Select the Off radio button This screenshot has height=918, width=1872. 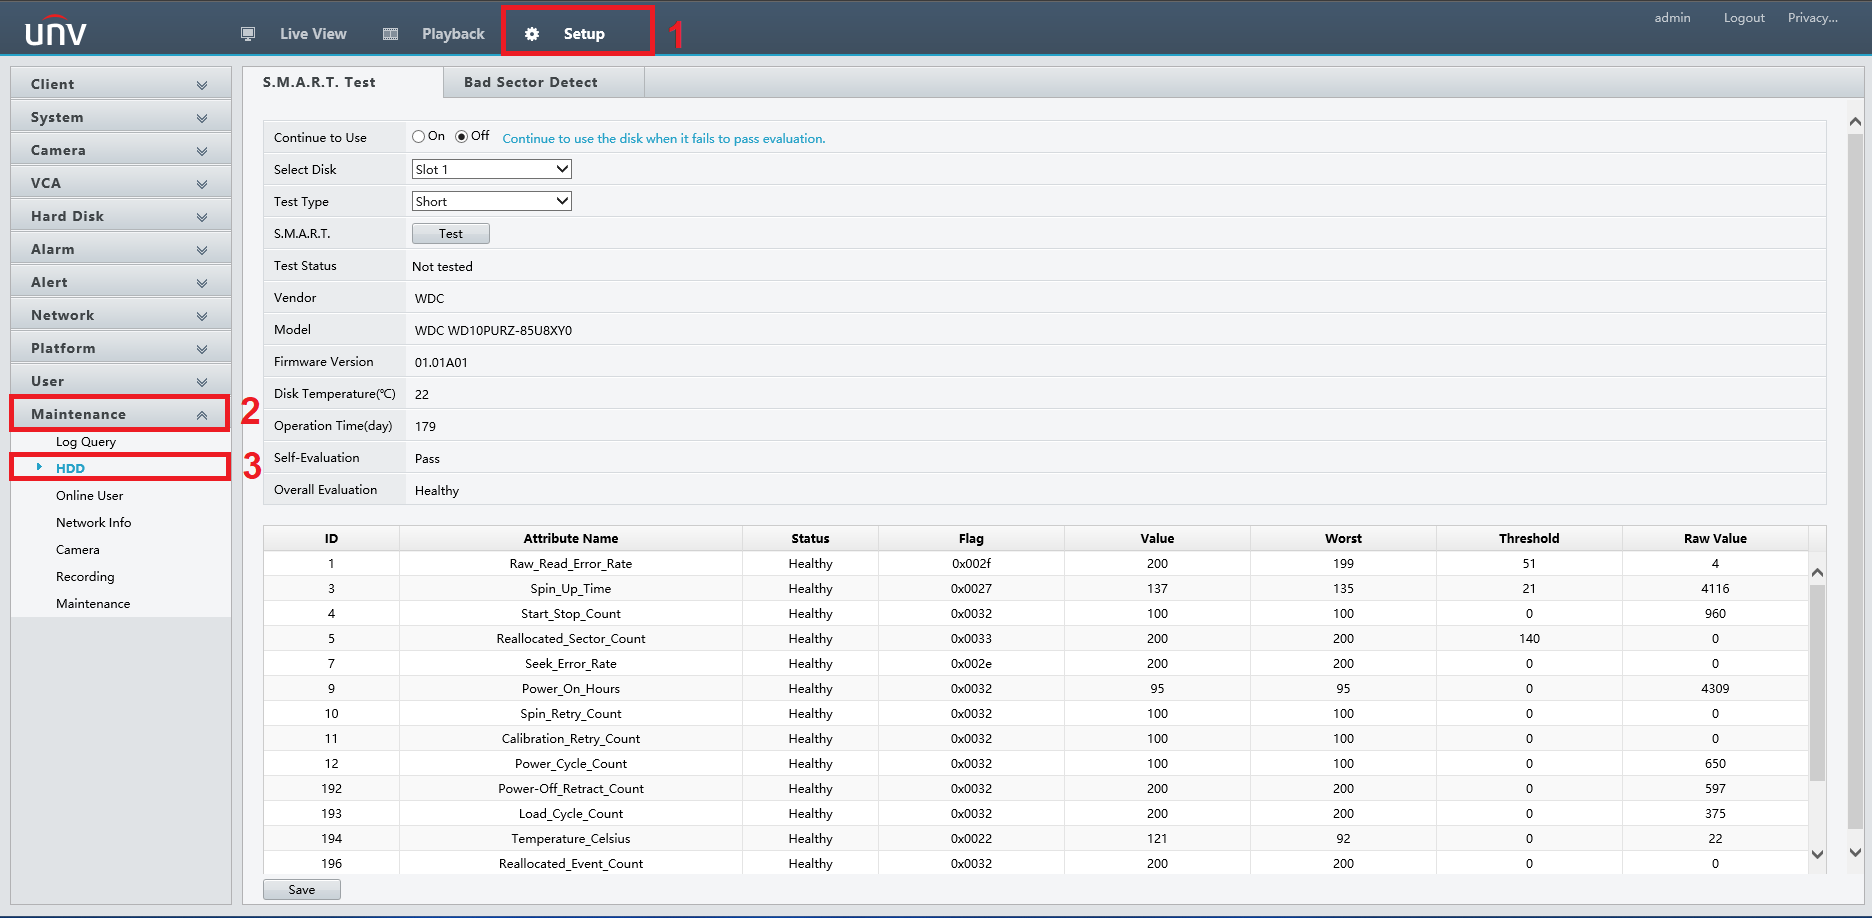(x=462, y=137)
